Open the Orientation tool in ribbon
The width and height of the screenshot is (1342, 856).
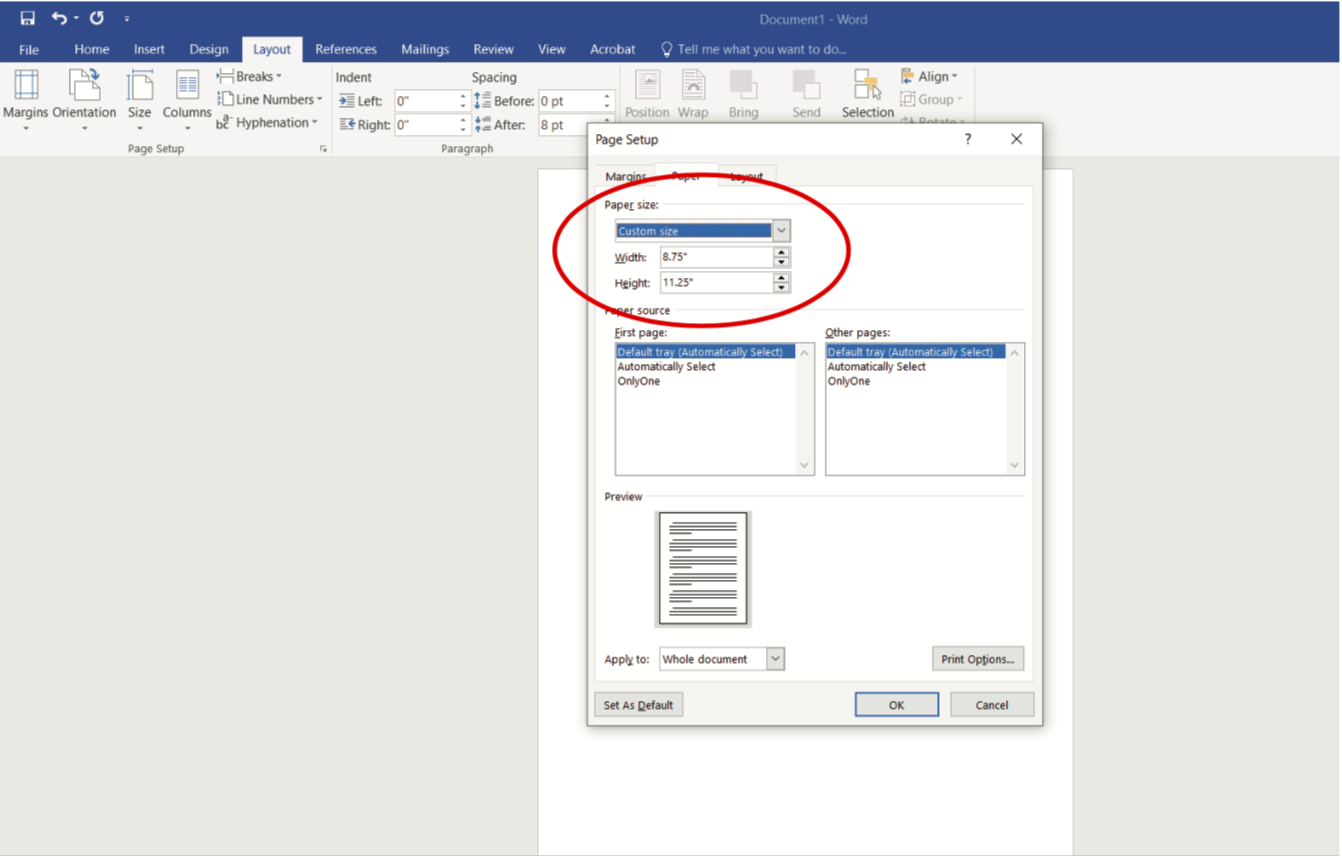point(84,98)
